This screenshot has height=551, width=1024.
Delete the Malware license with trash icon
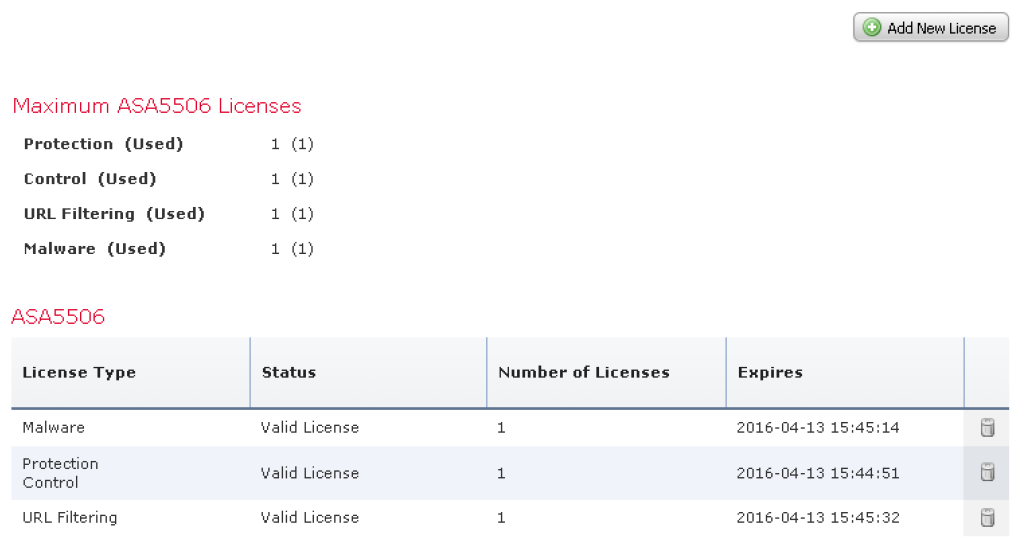pos(987,428)
